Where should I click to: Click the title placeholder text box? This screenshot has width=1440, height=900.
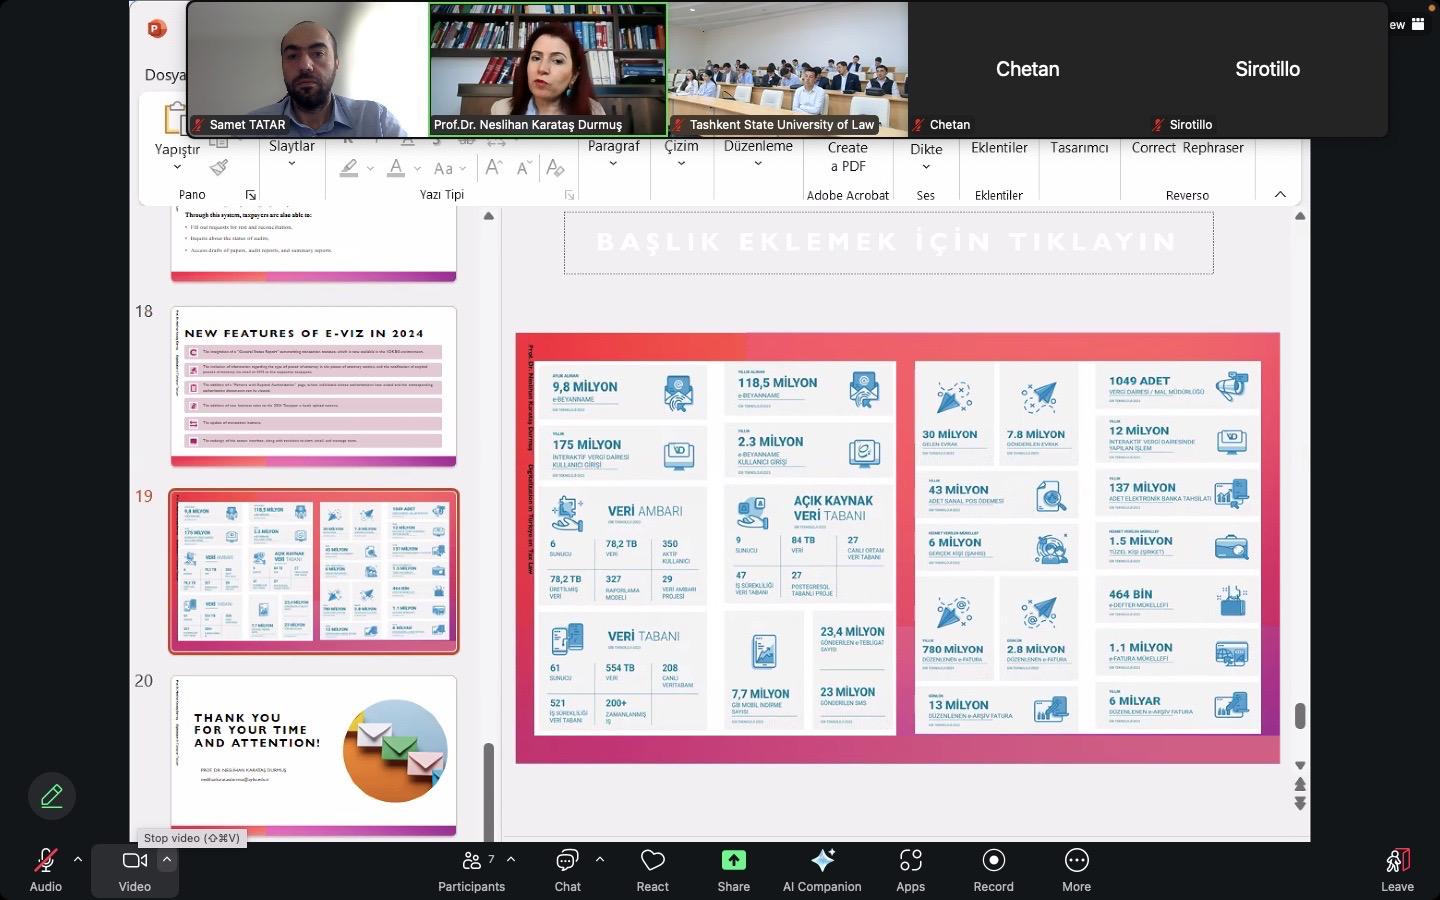click(x=888, y=242)
